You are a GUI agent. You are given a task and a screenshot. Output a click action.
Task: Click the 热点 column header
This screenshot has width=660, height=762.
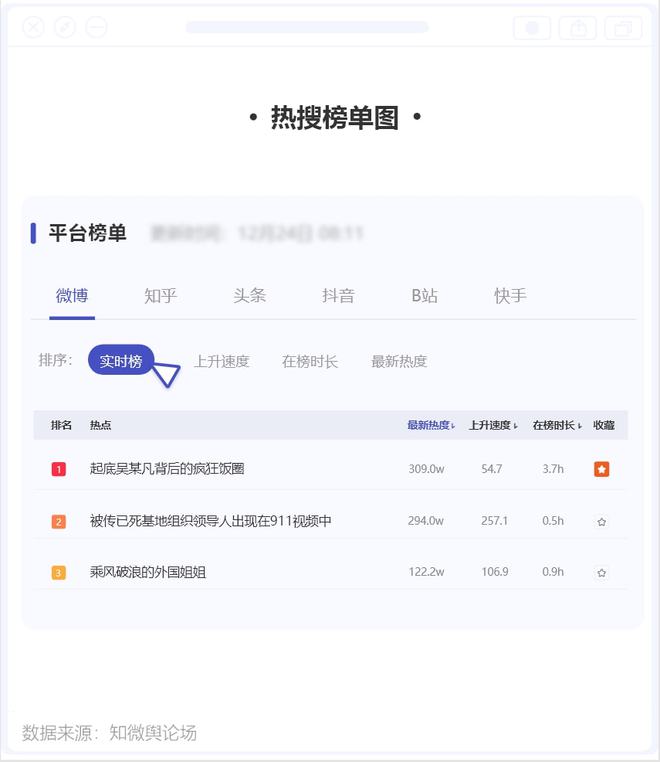pos(101,425)
